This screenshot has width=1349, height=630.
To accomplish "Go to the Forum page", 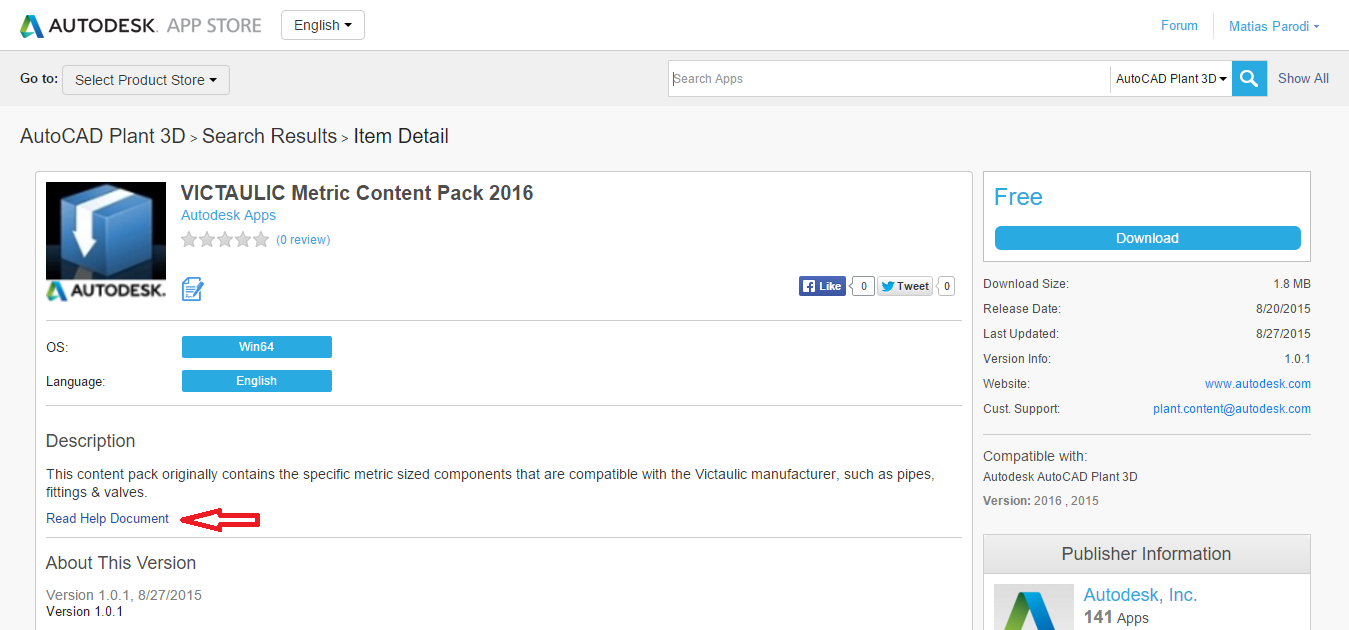I will coord(1179,26).
